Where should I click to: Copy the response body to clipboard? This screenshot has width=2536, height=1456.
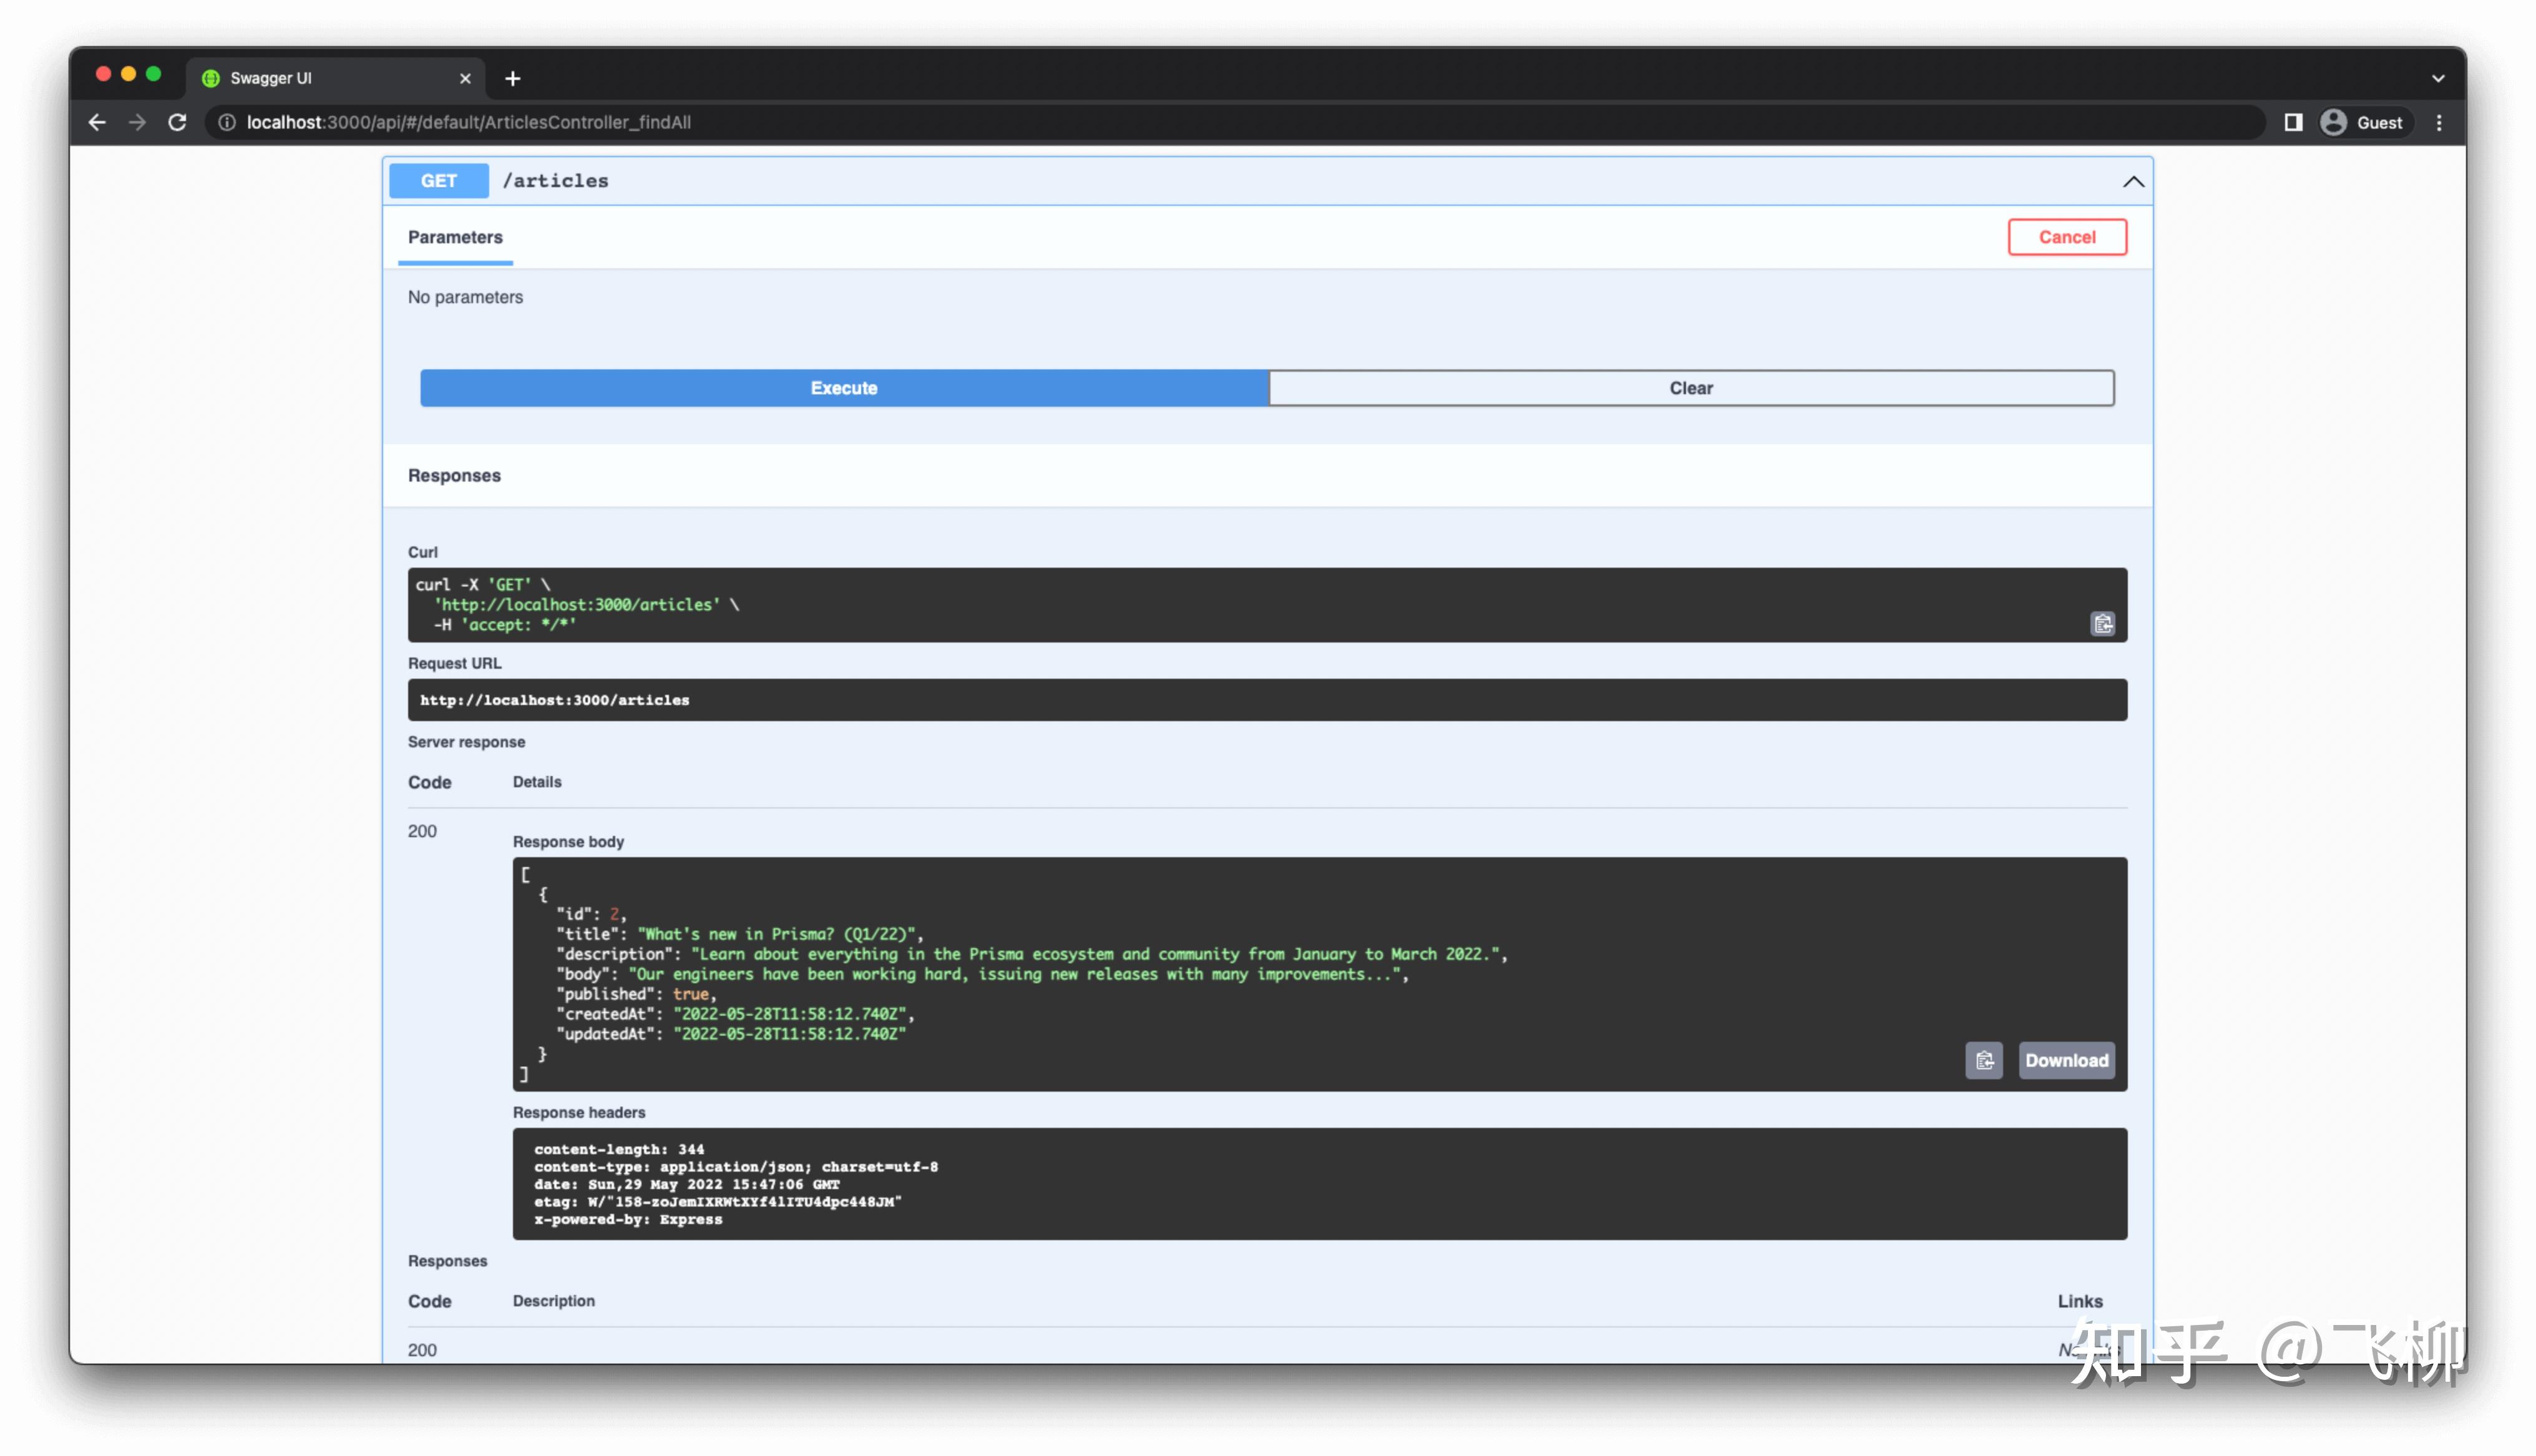[x=1984, y=1060]
